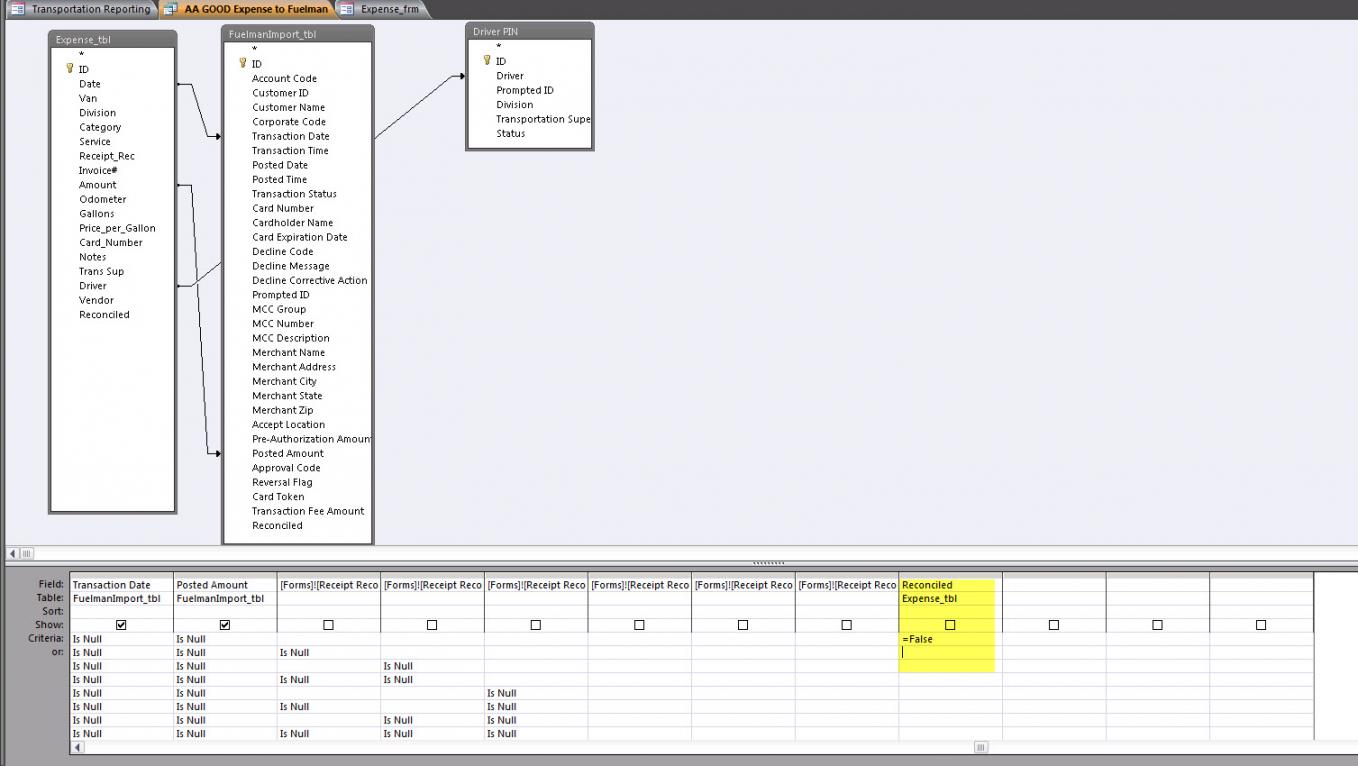Toggle Show checkbox for Posted Amount column

225,625
